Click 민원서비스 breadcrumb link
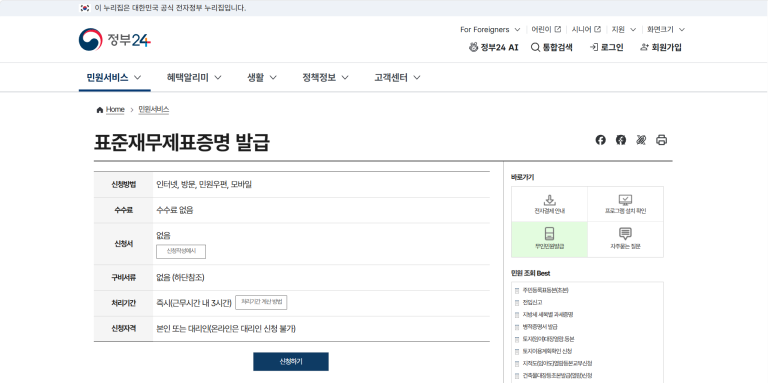 coord(154,110)
